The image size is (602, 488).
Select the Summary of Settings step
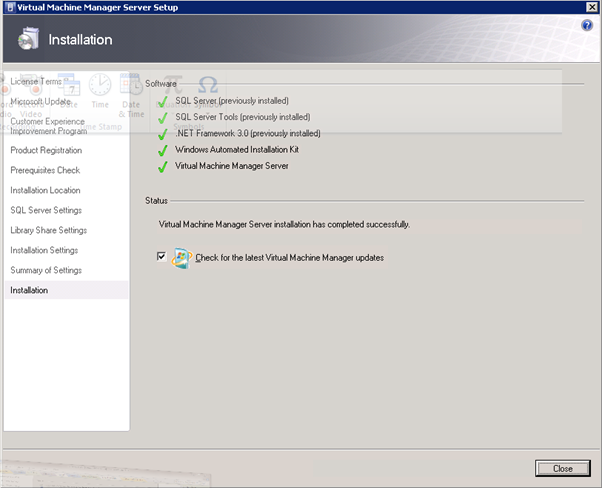[46, 270]
